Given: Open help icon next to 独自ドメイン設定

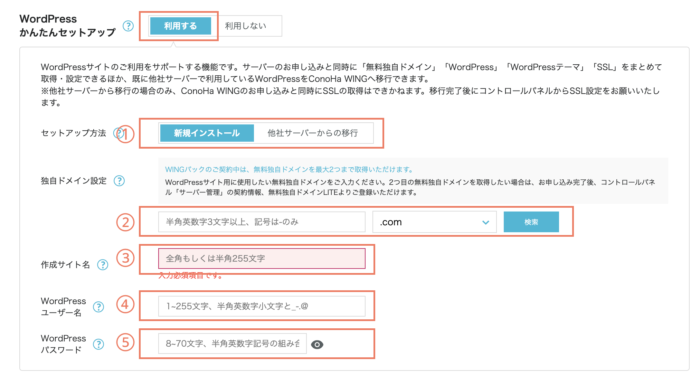Looking at the screenshot, I should point(119,181).
